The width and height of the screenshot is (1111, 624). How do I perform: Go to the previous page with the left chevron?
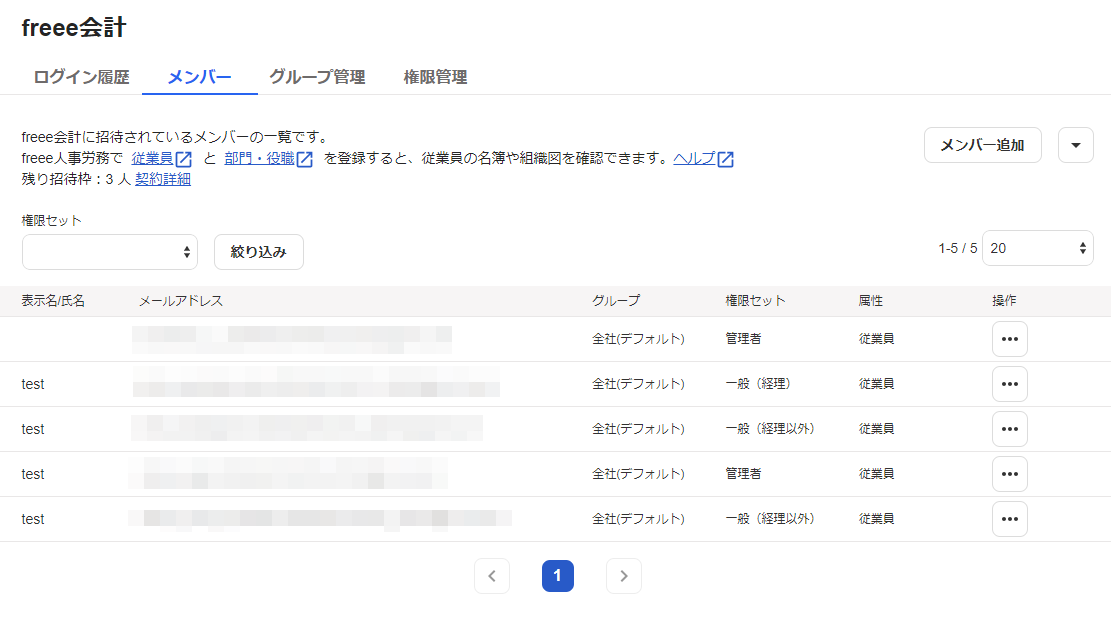tap(492, 576)
